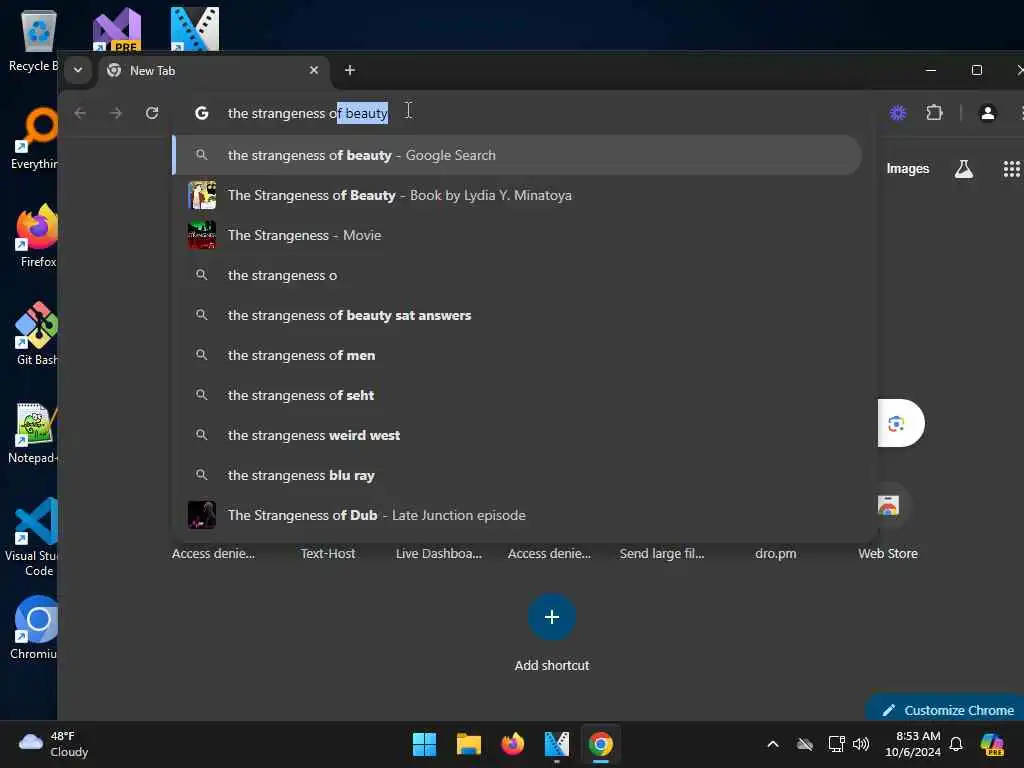The width and height of the screenshot is (1024, 768).
Task: Open the Send large fil... shortcut
Action: point(662,553)
